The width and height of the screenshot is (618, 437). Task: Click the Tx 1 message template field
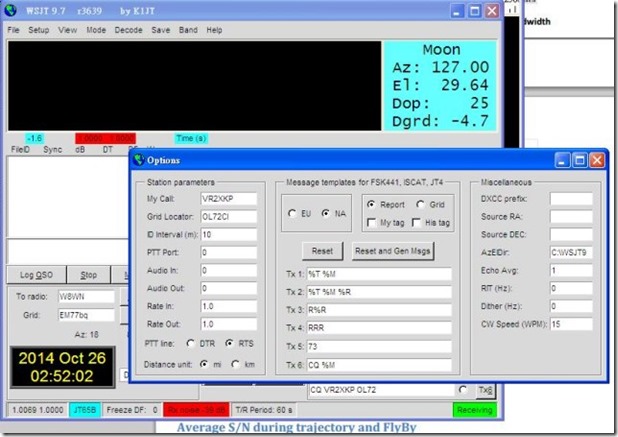[379, 274]
